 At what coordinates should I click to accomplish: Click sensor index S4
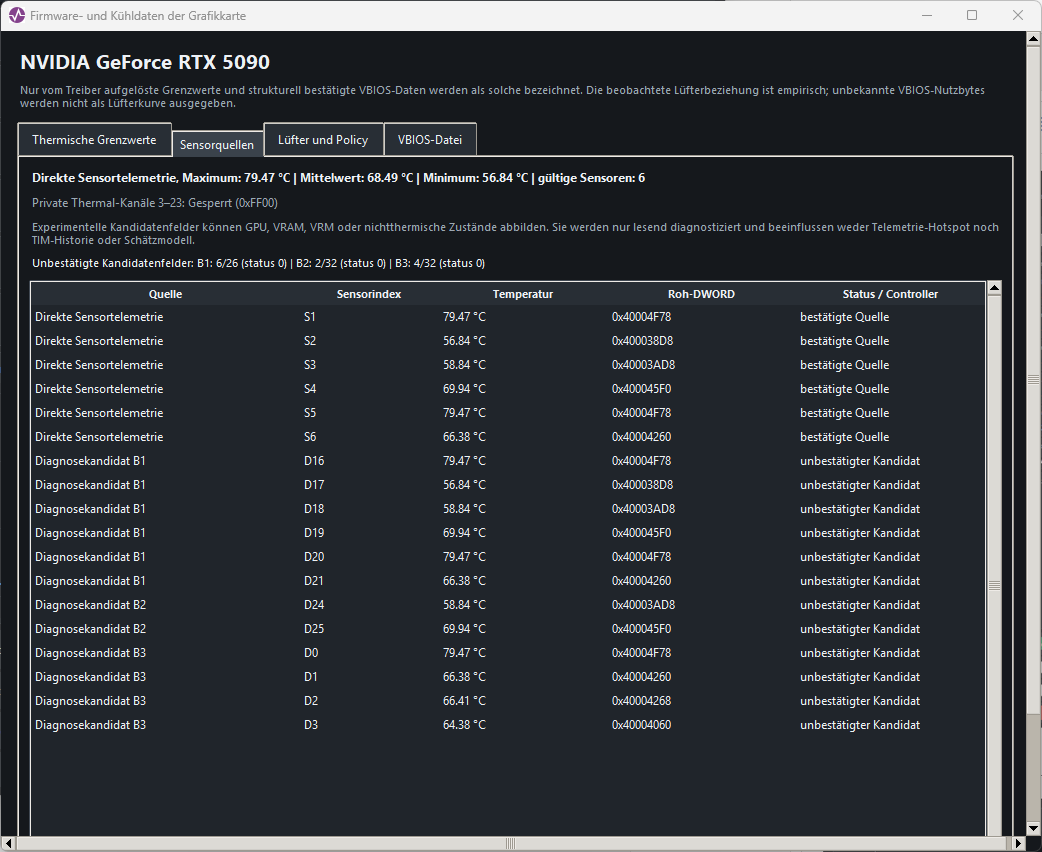310,389
